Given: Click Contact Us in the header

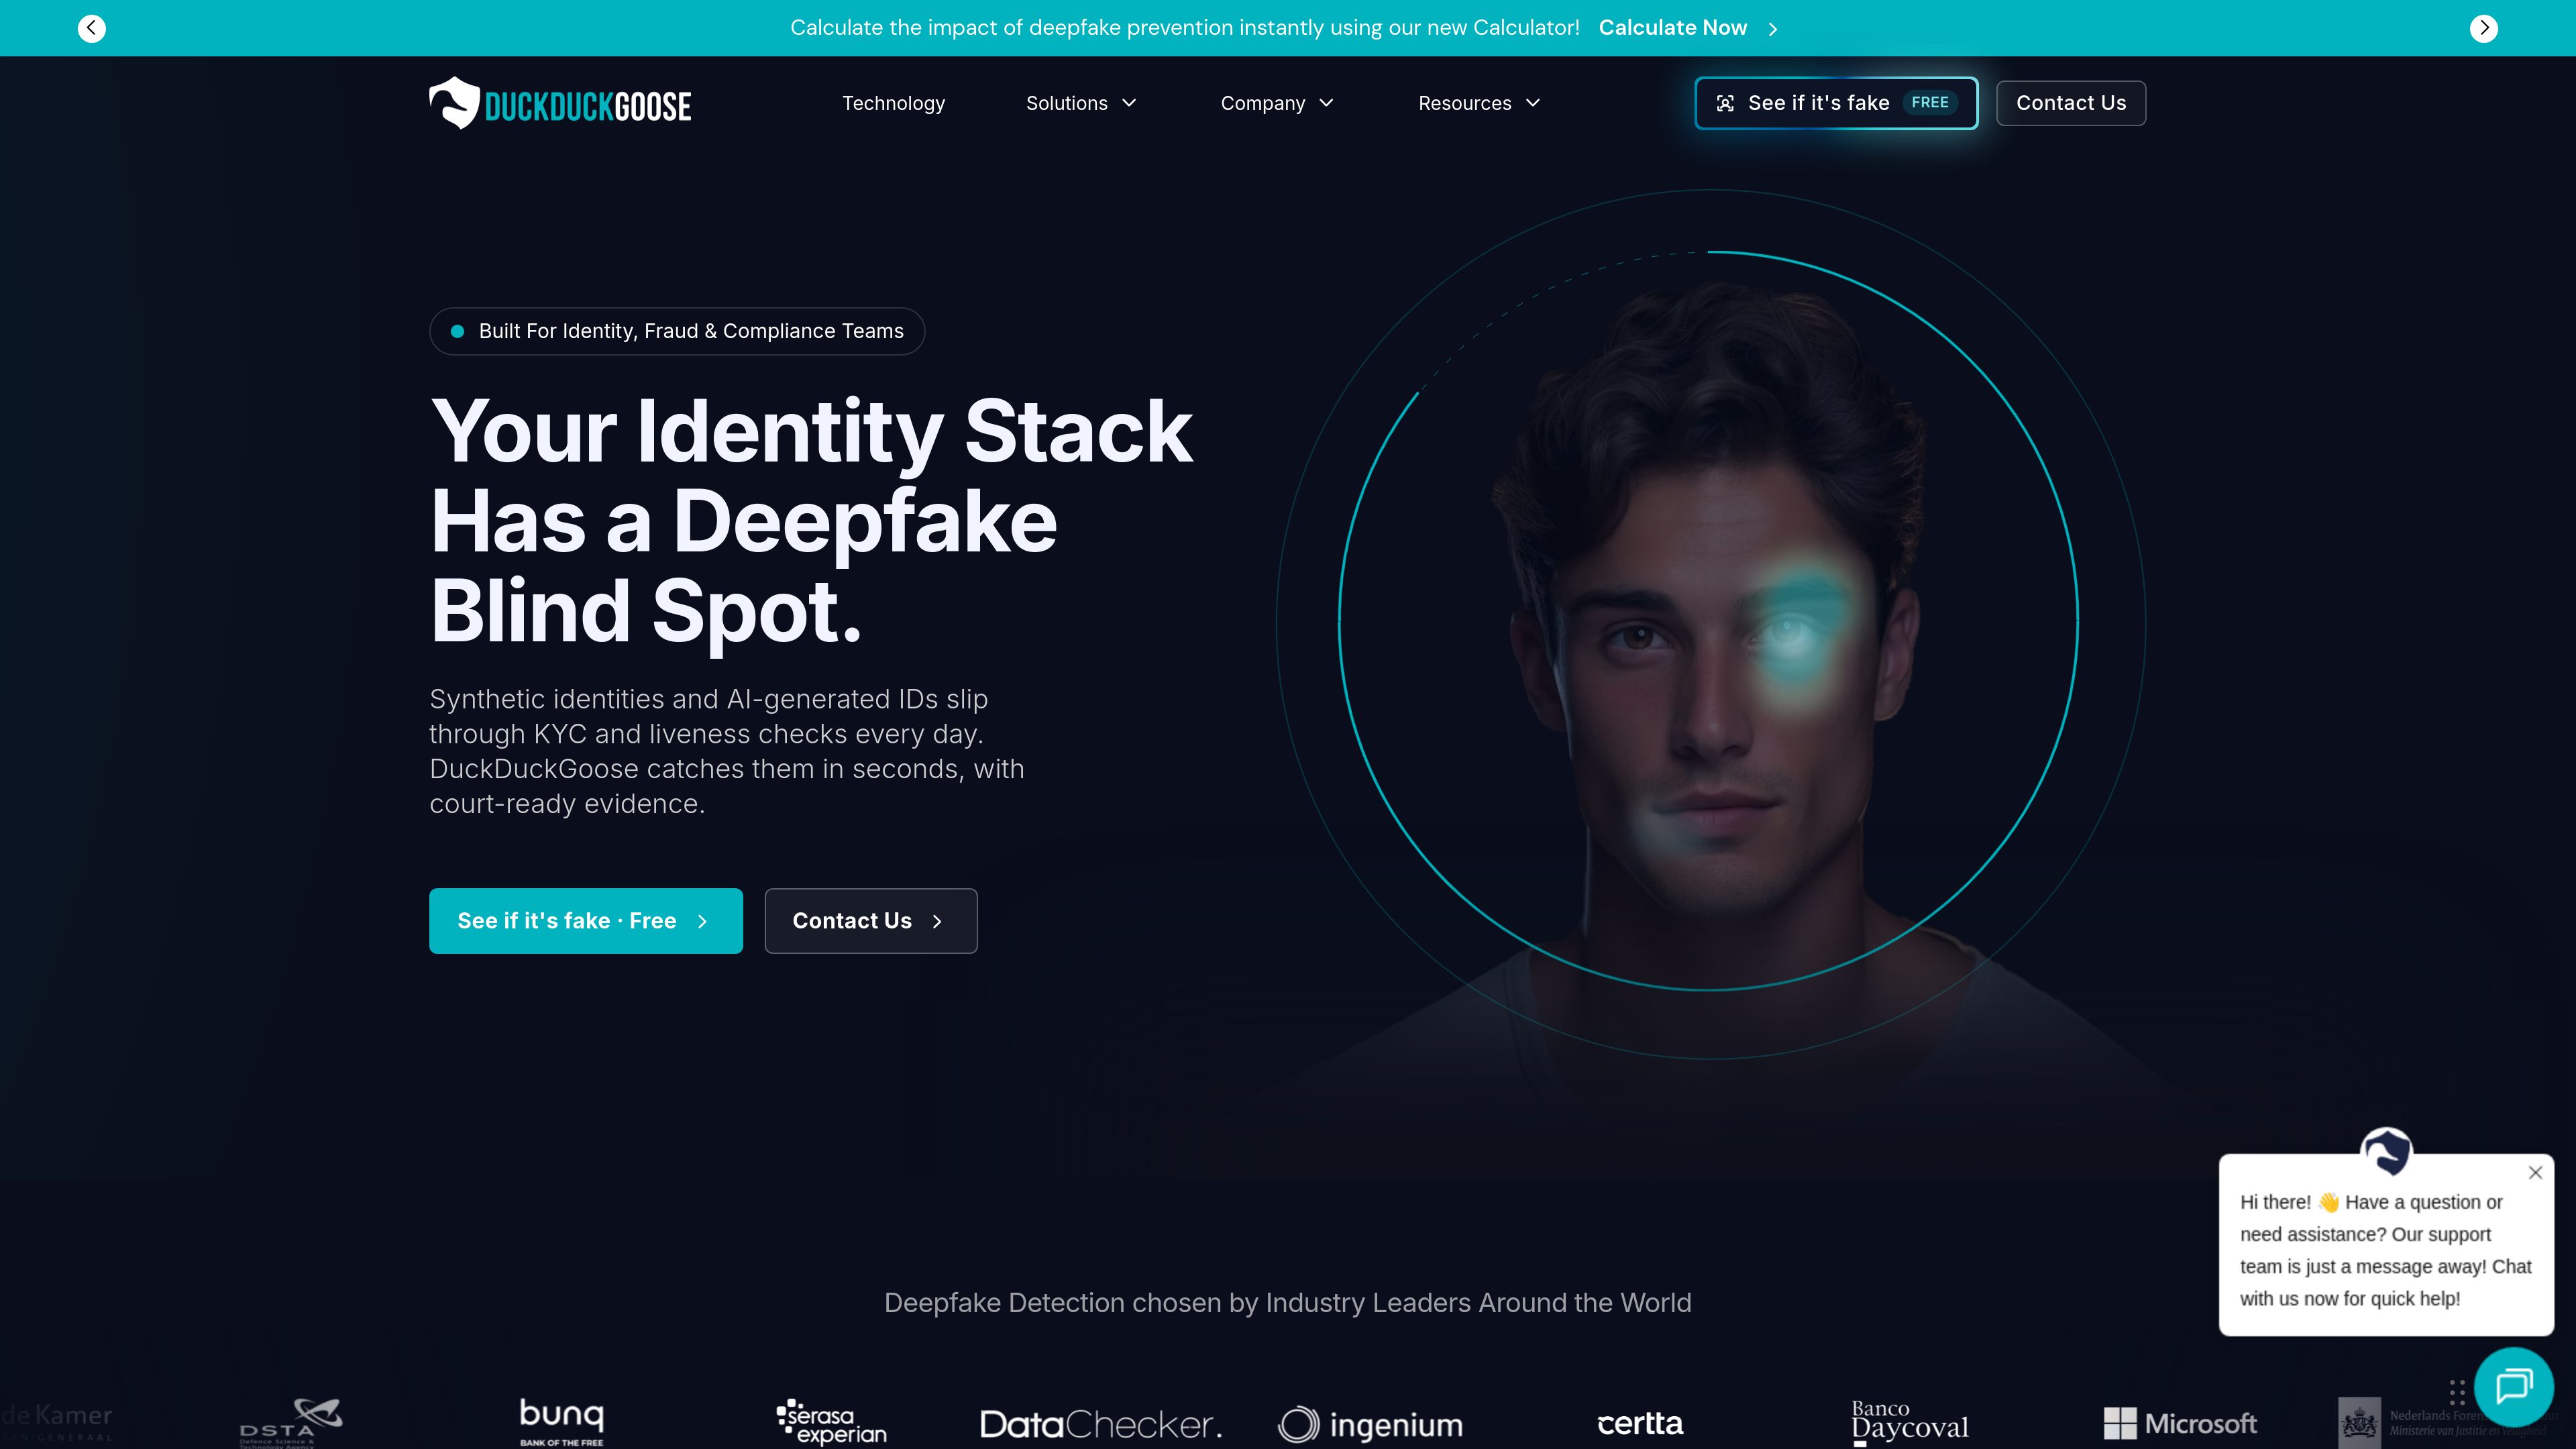Looking at the screenshot, I should pyautogui.click(x=2071, y=103).
